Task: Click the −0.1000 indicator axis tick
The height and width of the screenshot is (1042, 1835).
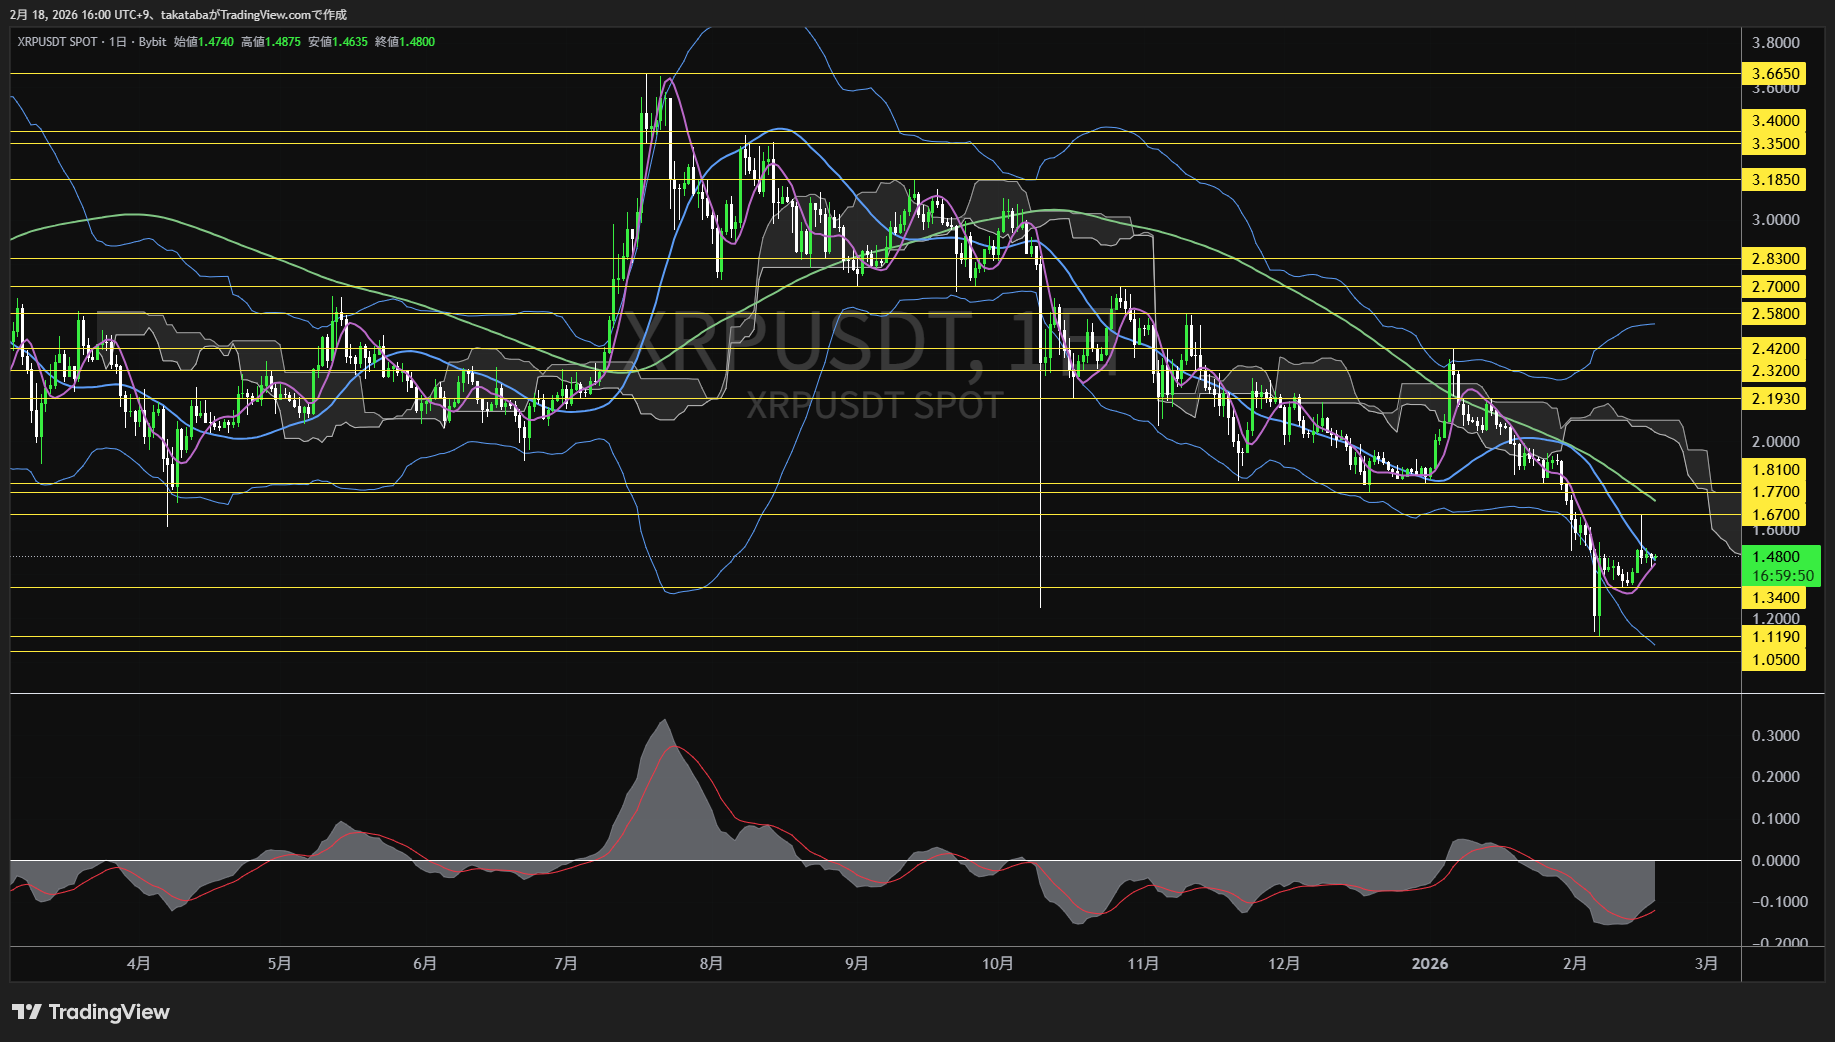Action: point(1779,901)
